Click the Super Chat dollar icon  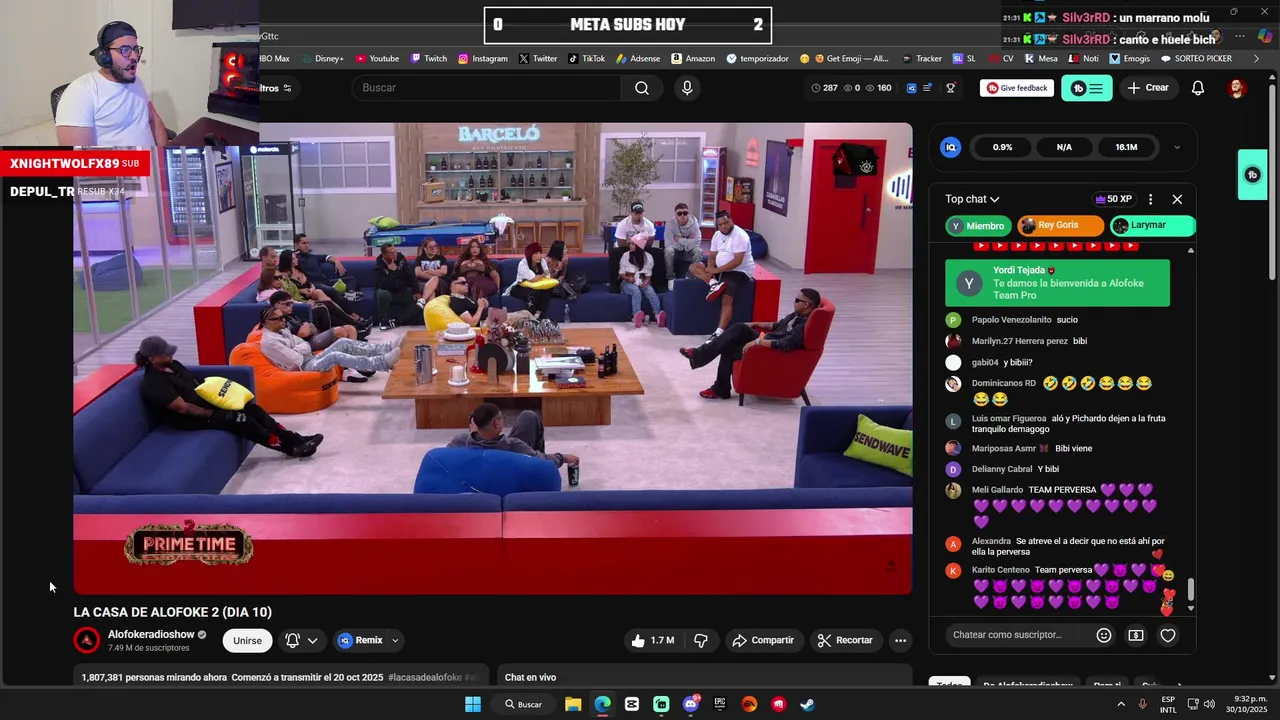click(x=1136, y=635)
